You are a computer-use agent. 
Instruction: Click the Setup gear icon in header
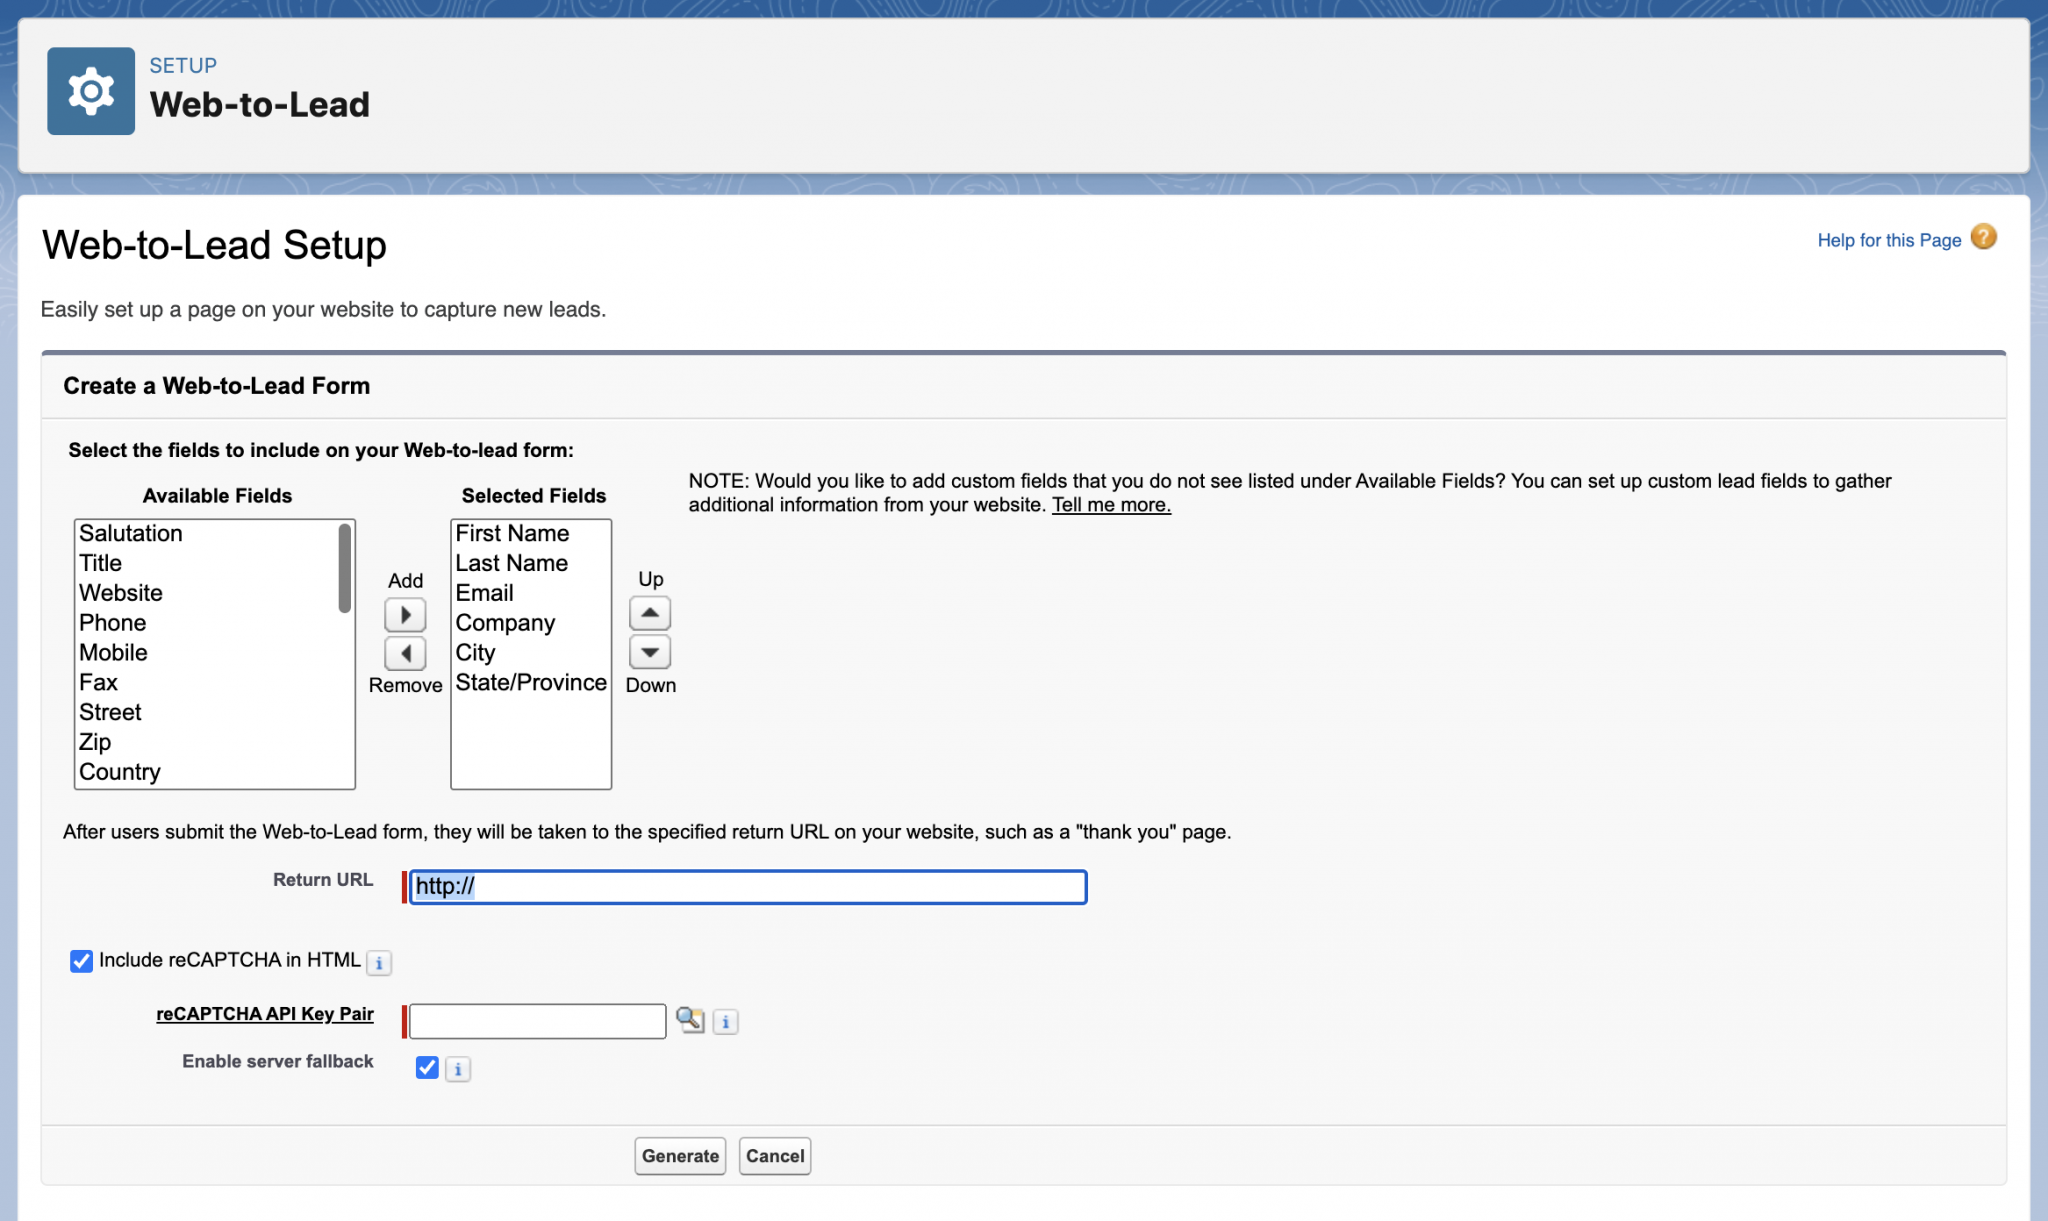point(91,90)
